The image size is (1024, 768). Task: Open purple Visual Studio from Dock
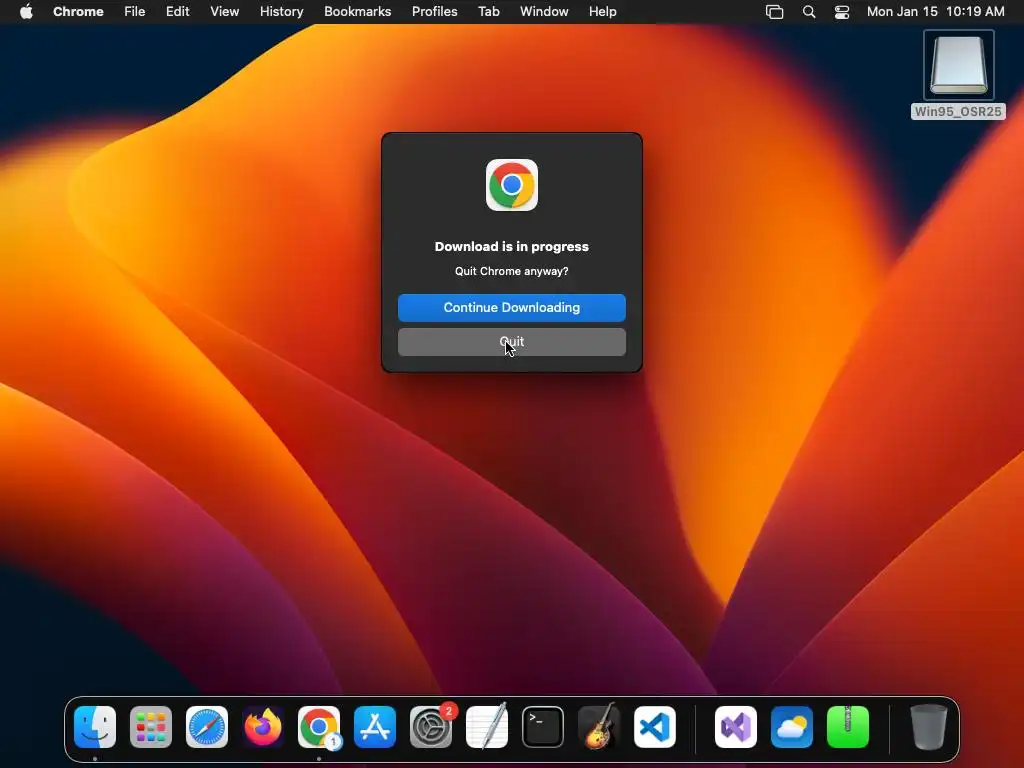[x=736, y=727]
